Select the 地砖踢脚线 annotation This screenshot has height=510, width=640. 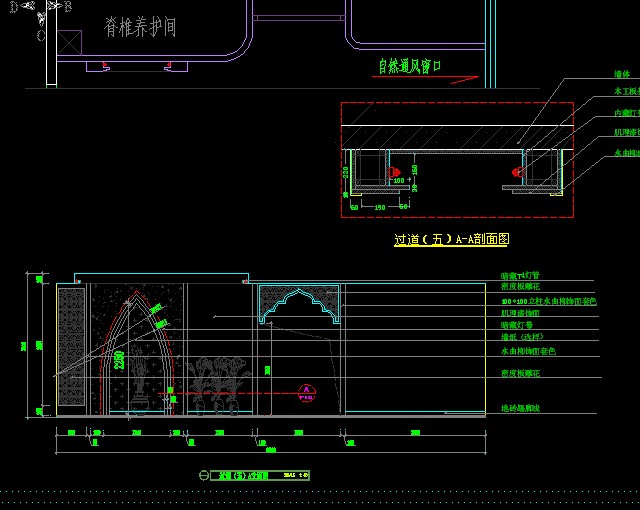click(520, 408)
